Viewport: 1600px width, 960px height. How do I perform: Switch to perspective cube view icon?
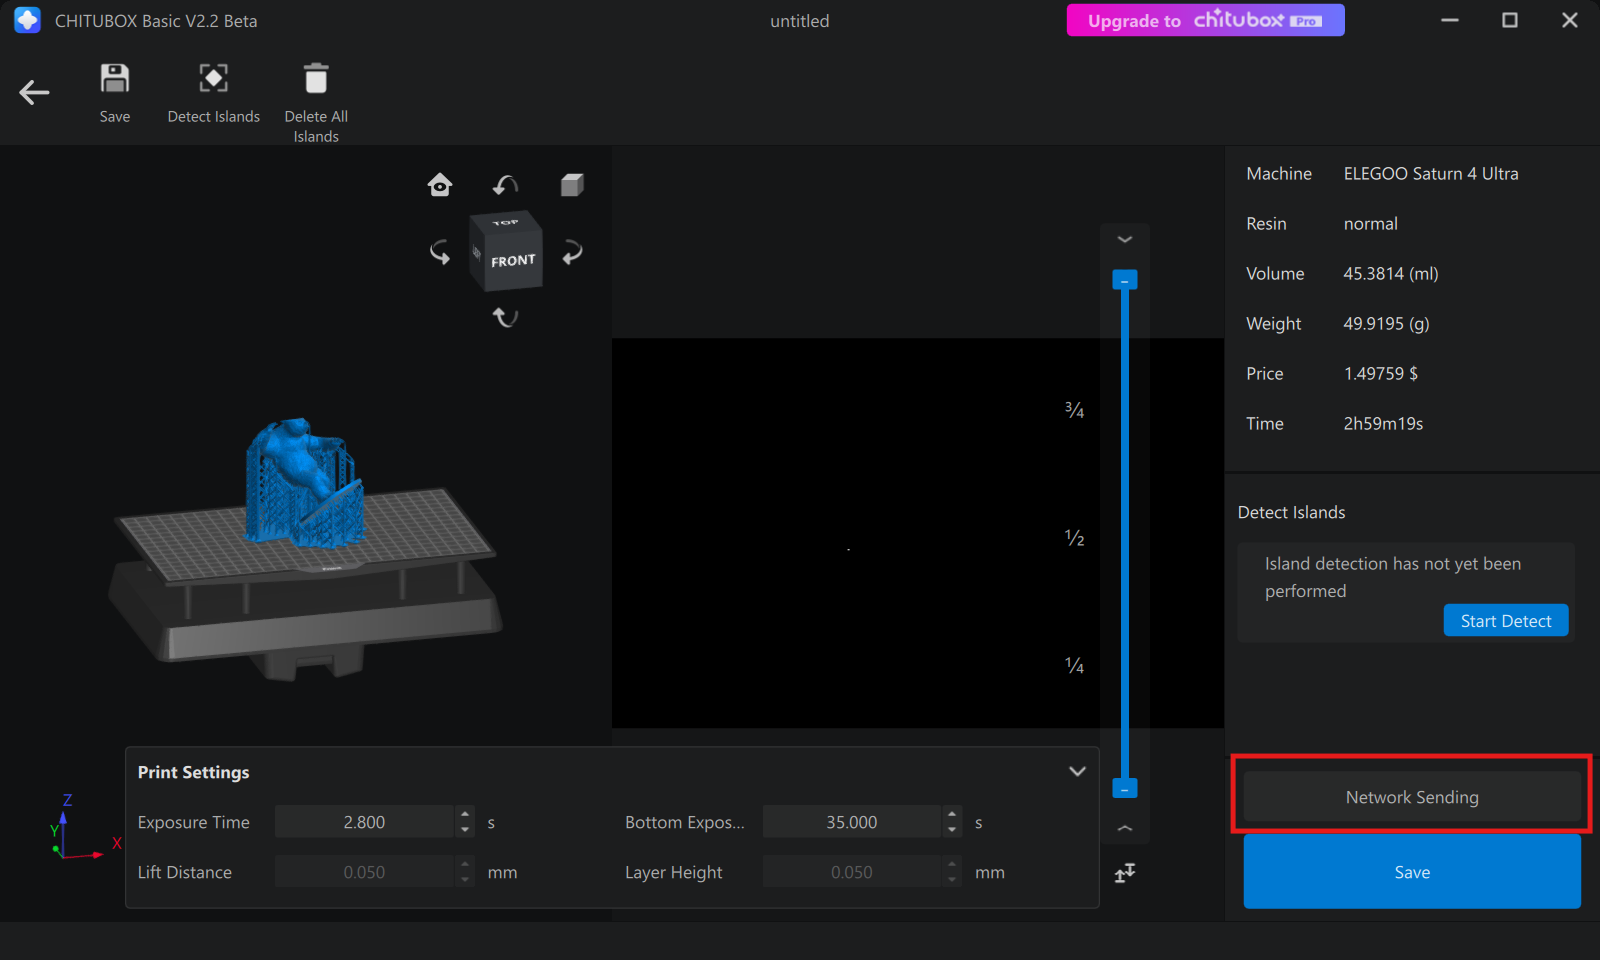click(x=572, y=185)
